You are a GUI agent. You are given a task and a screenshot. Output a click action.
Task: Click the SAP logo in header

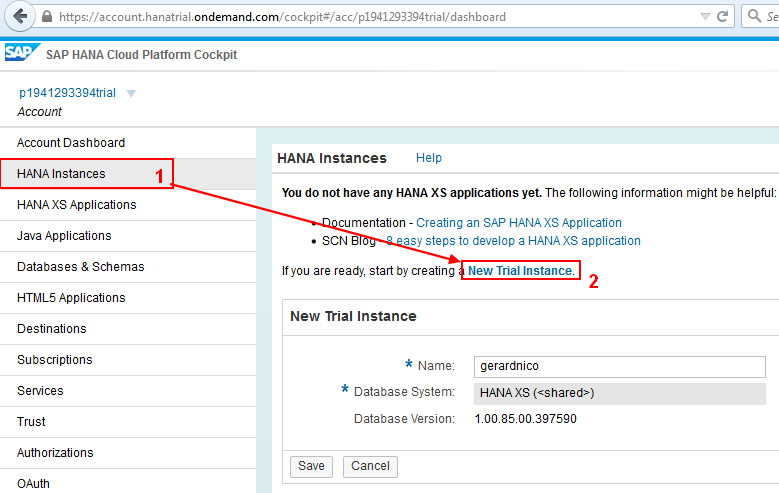[x=20, y=54]
